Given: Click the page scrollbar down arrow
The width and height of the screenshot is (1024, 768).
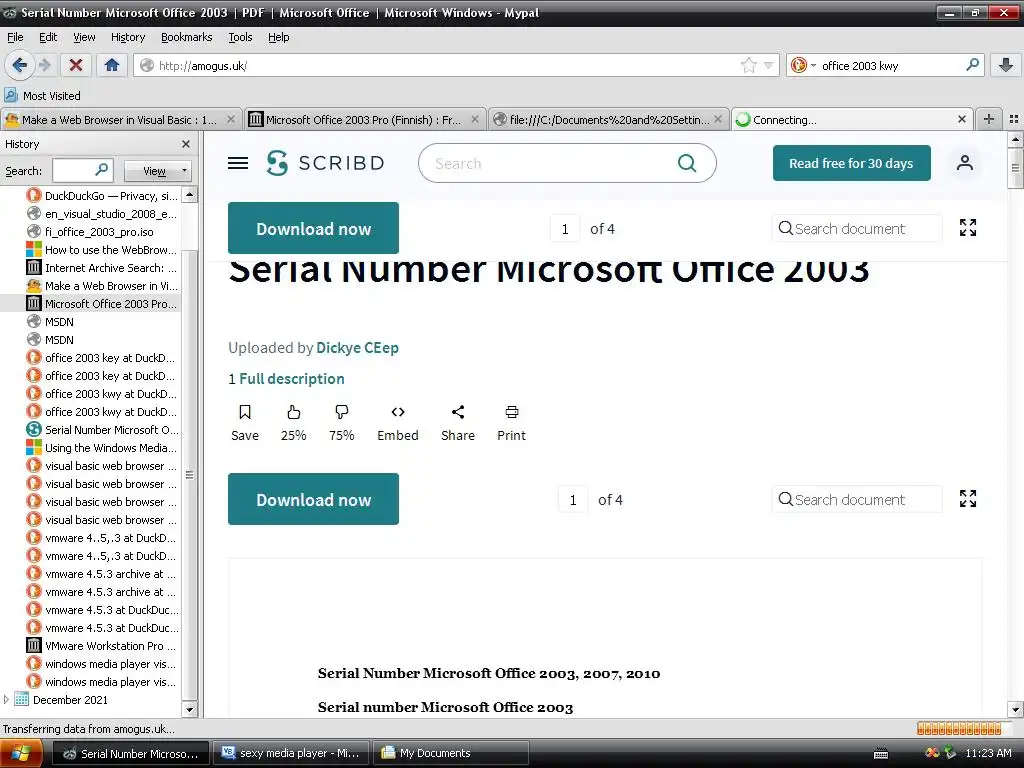Looking at the screenshot, I should [x=1015, y=709].
